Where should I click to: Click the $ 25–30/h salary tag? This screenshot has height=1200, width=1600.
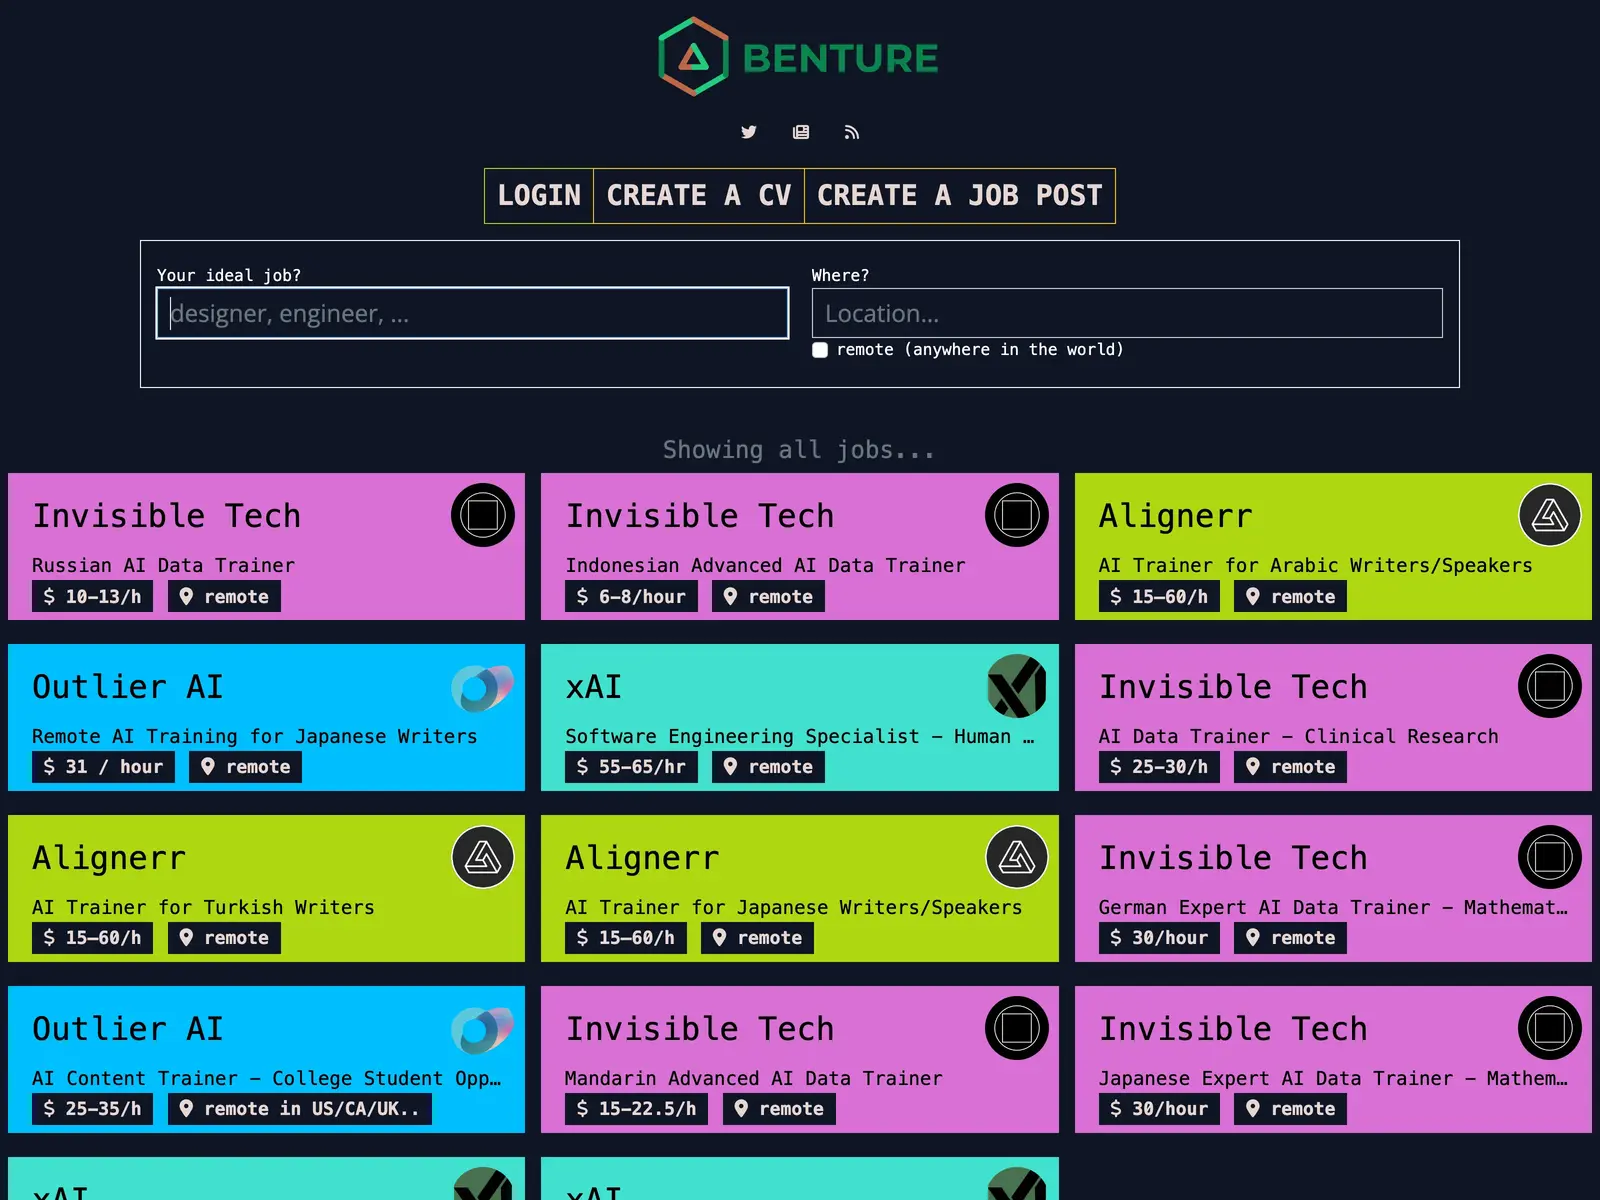pyautogui.click(x=1159, y=767)
